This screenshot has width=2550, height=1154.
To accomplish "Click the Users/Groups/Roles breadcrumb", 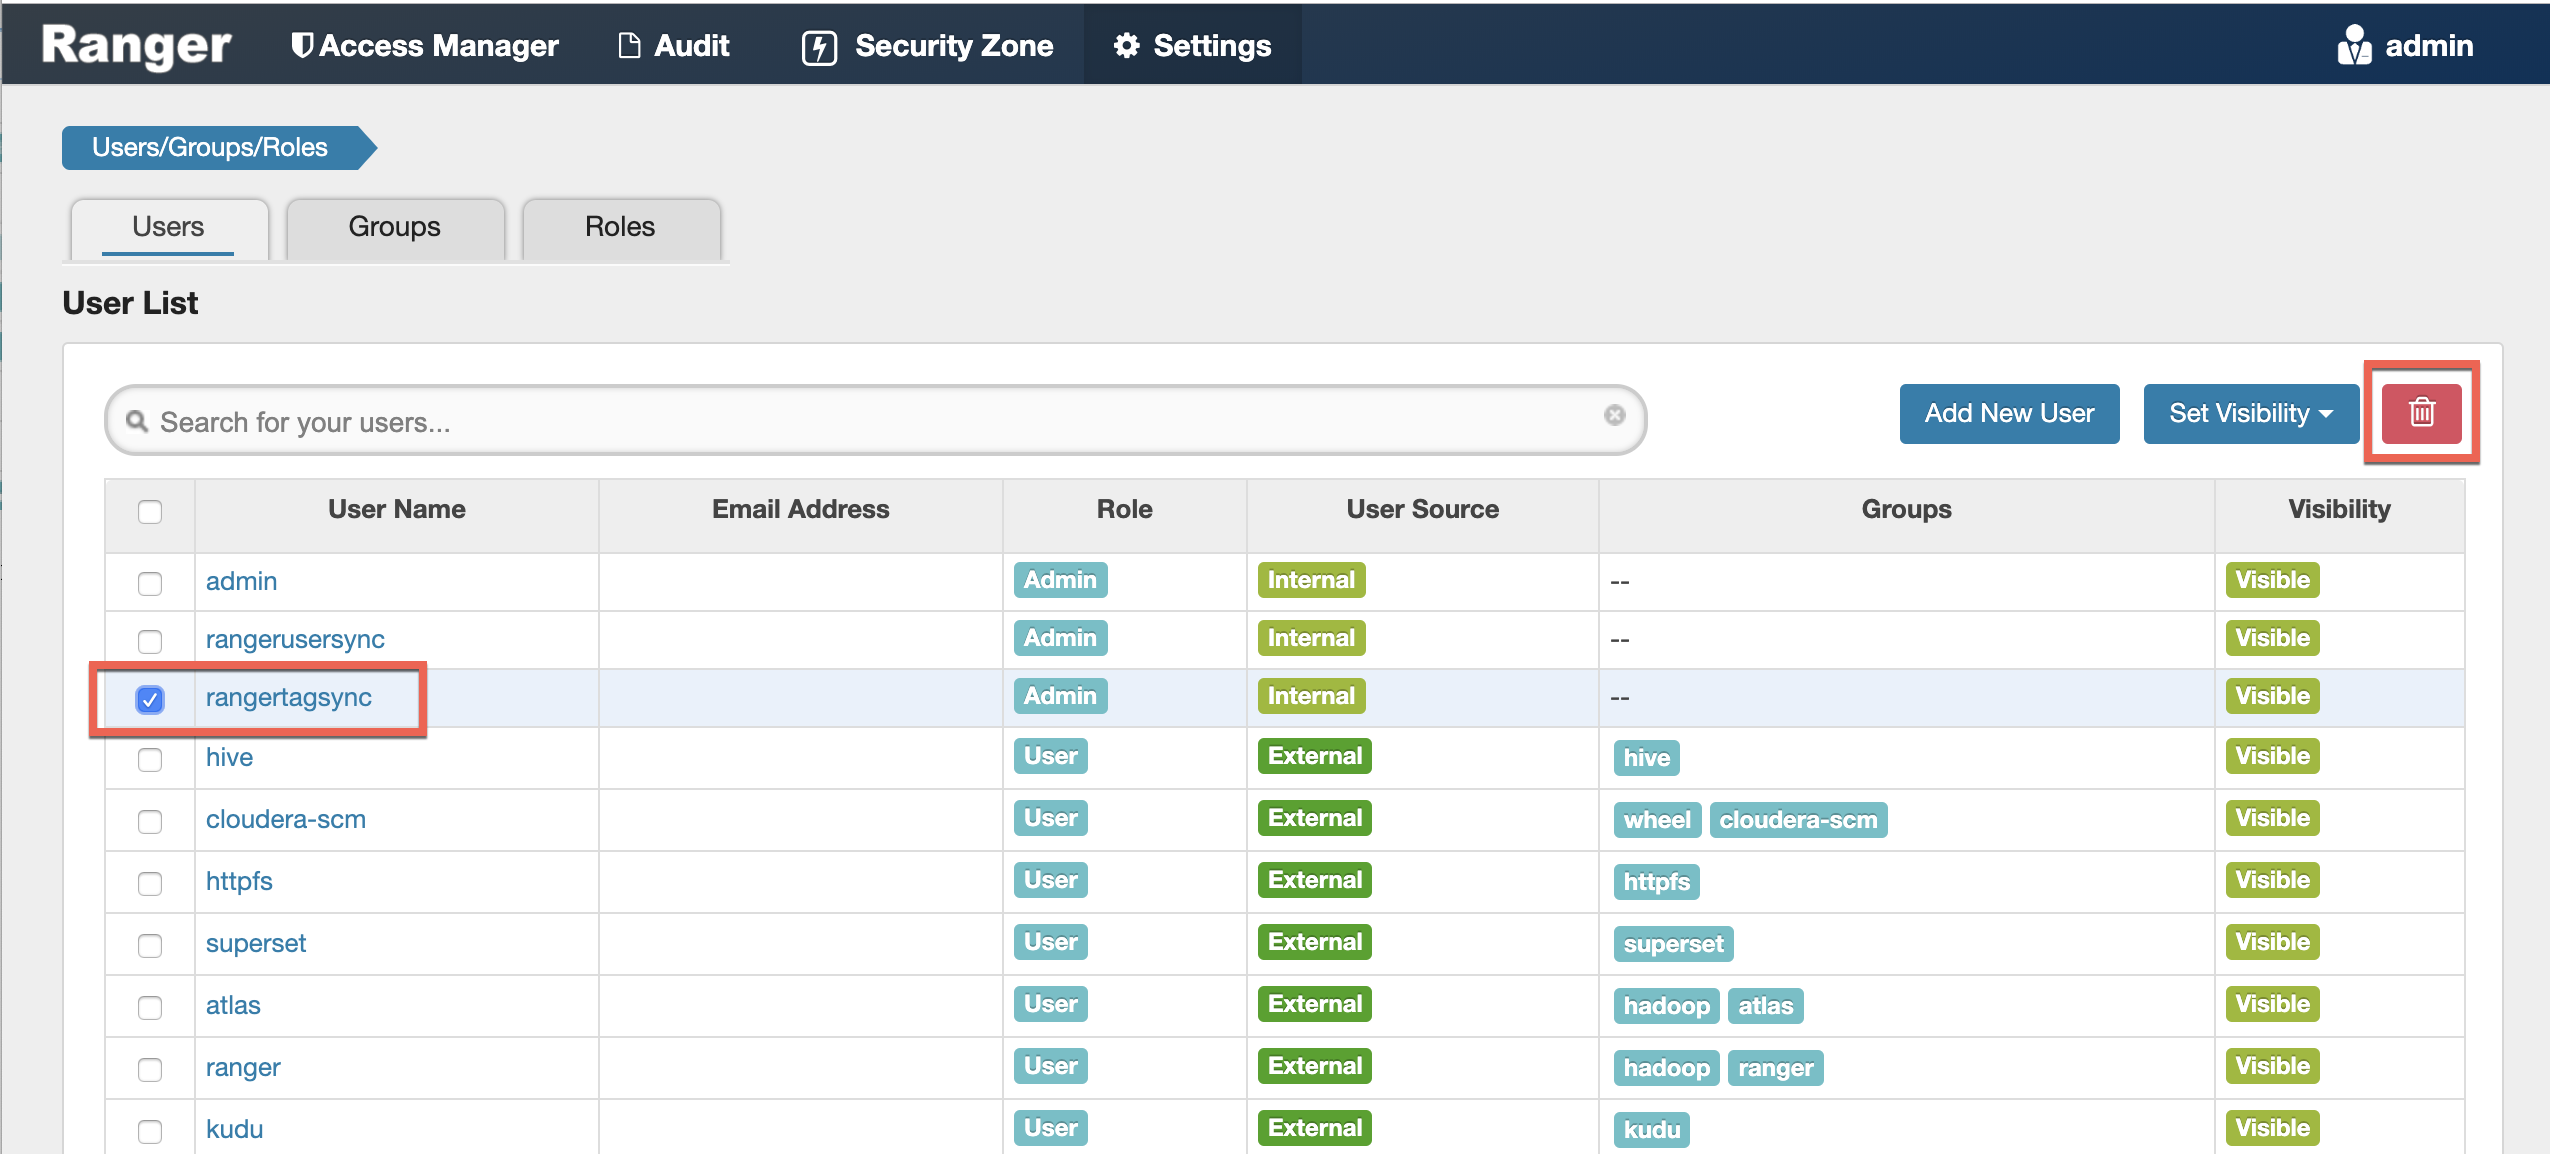I will coord(210,148).
